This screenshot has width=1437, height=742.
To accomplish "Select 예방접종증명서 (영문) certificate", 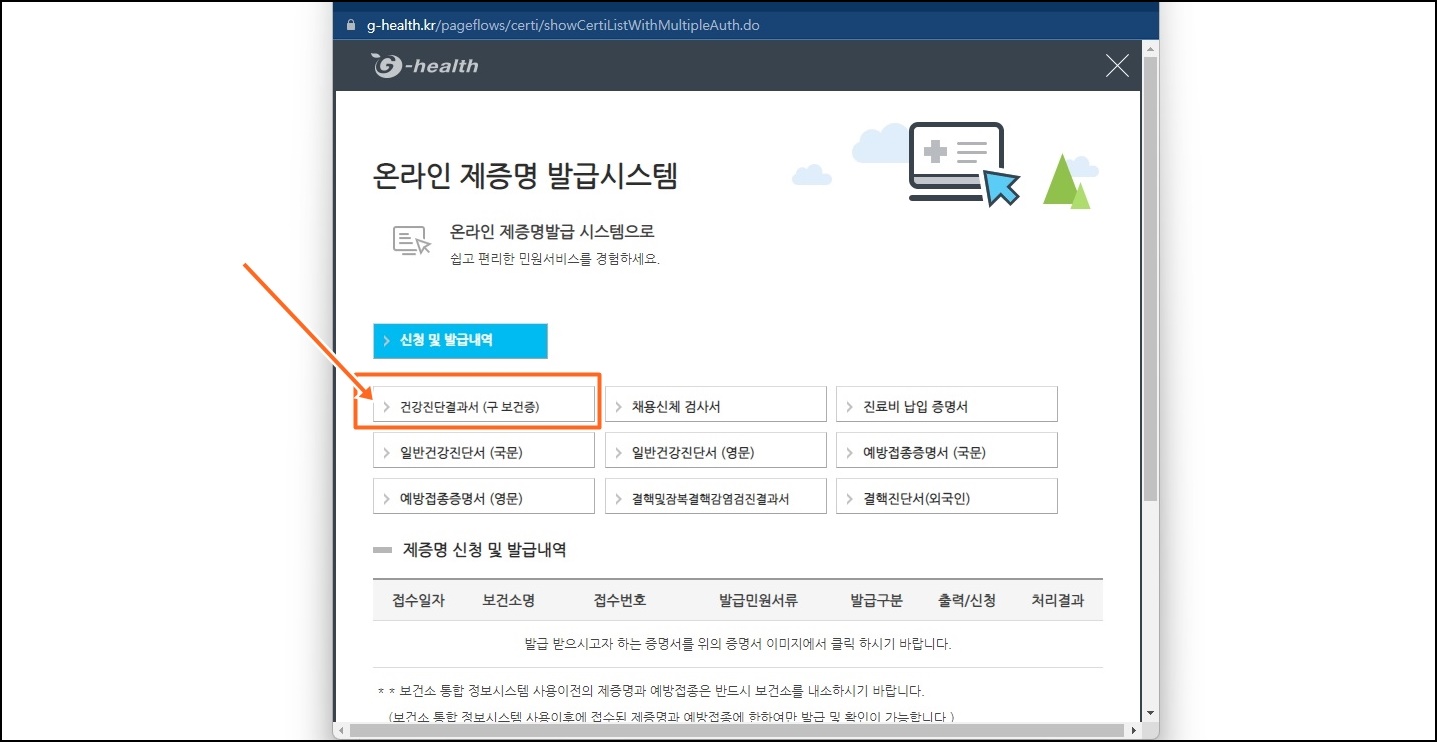I will coord(484,497).
